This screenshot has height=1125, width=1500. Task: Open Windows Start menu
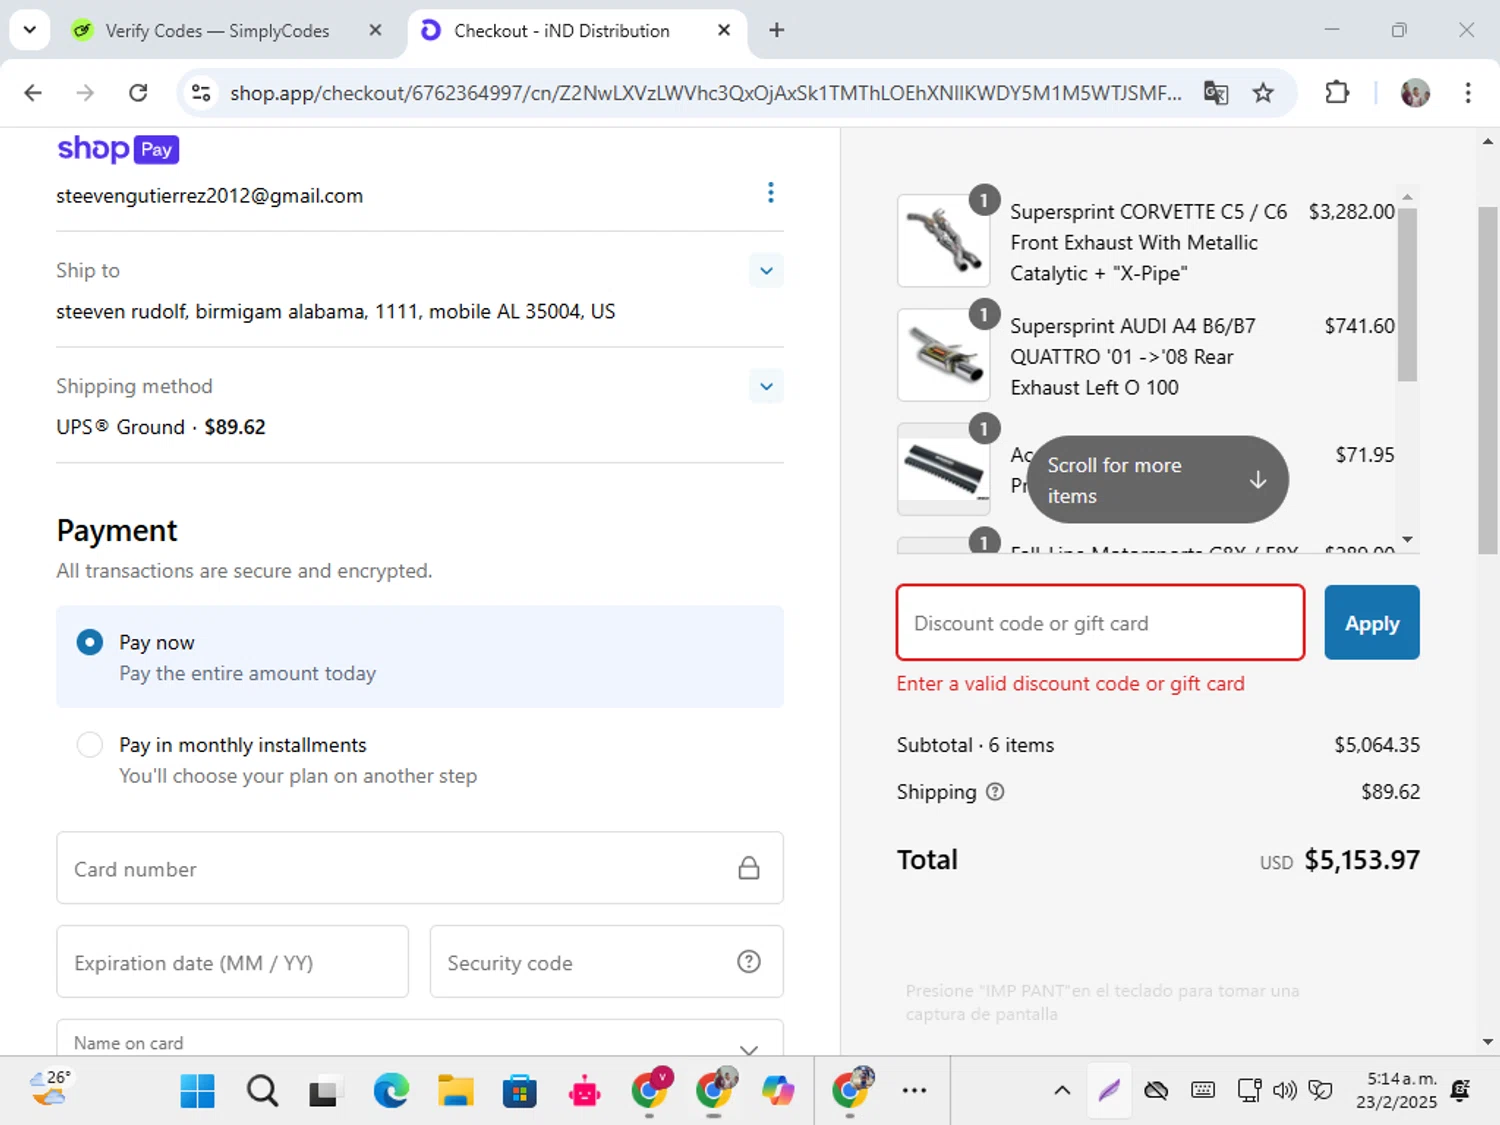(x=197, y=1091)
